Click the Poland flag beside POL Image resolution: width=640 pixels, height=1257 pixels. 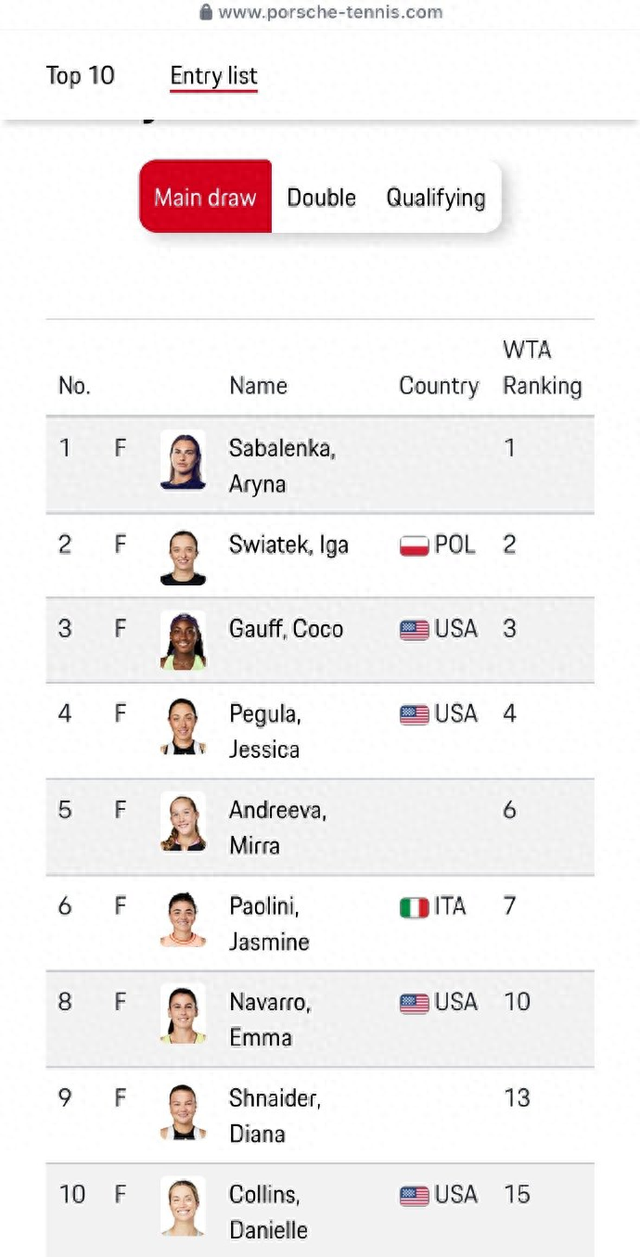(x=414, y=546)
